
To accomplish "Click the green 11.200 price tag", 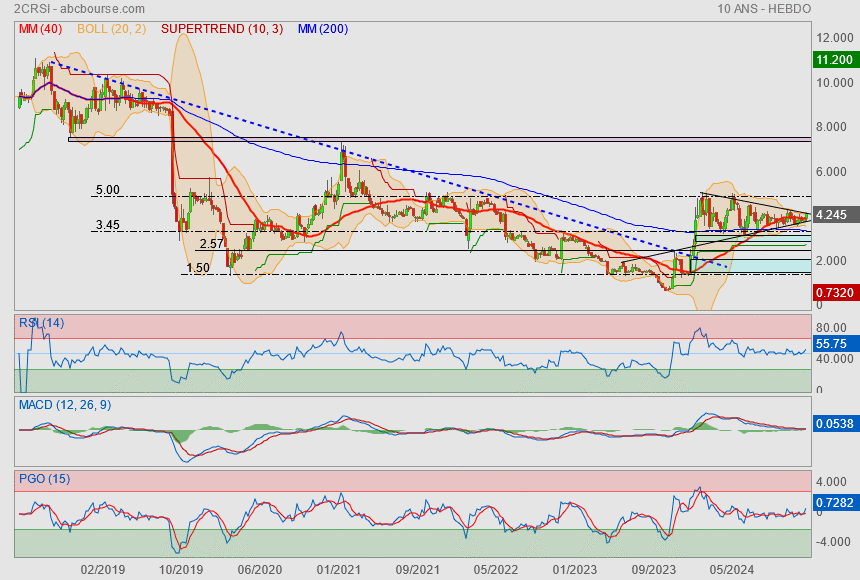I will tap(835, 59).
